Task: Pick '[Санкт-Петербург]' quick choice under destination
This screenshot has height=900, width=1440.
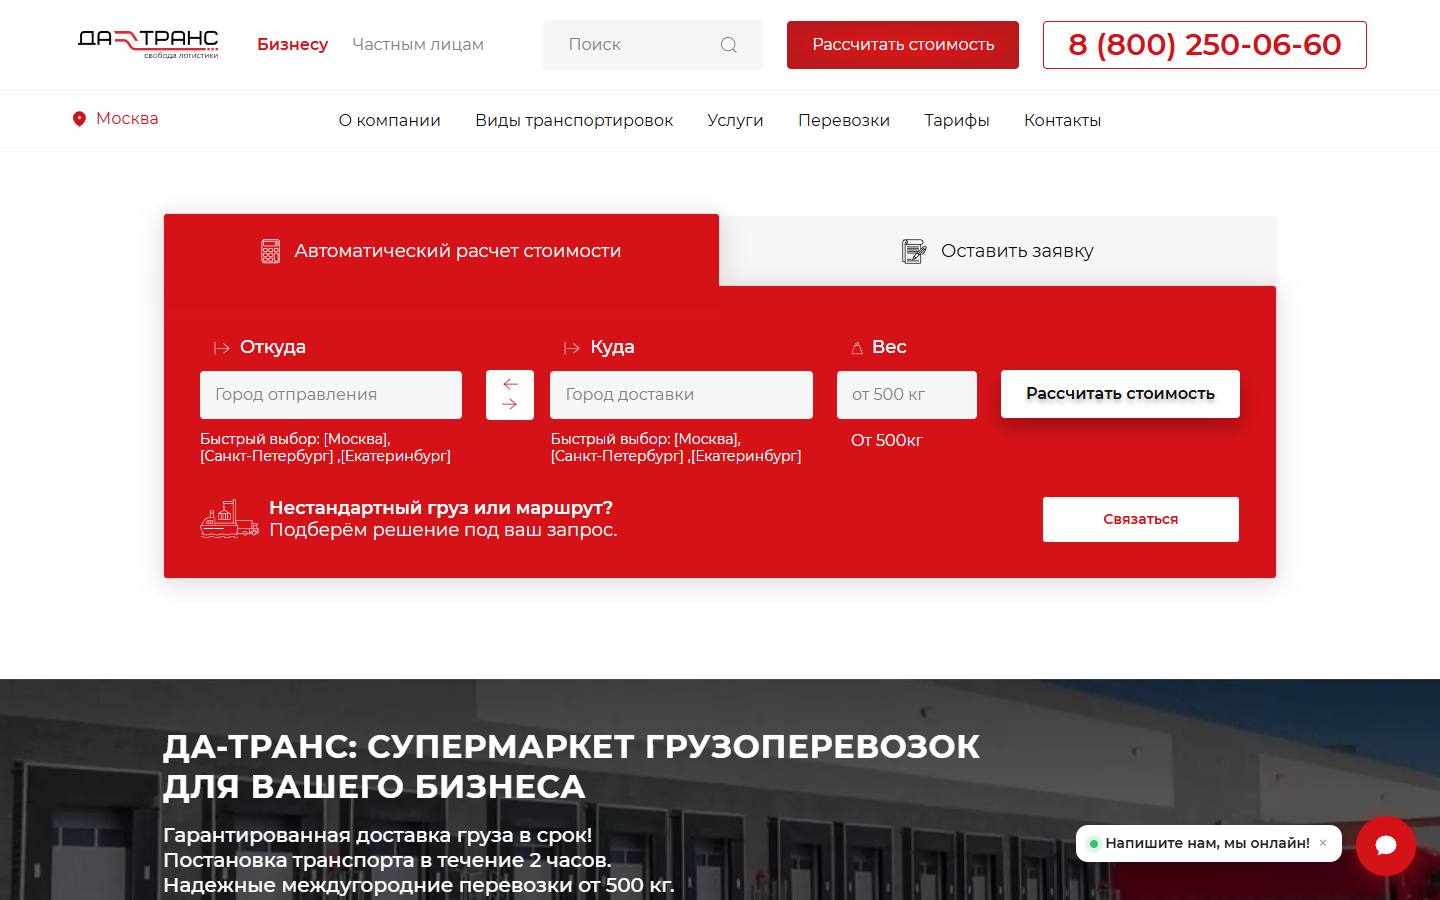Action: pyautogui.click(x=617, y=456)
